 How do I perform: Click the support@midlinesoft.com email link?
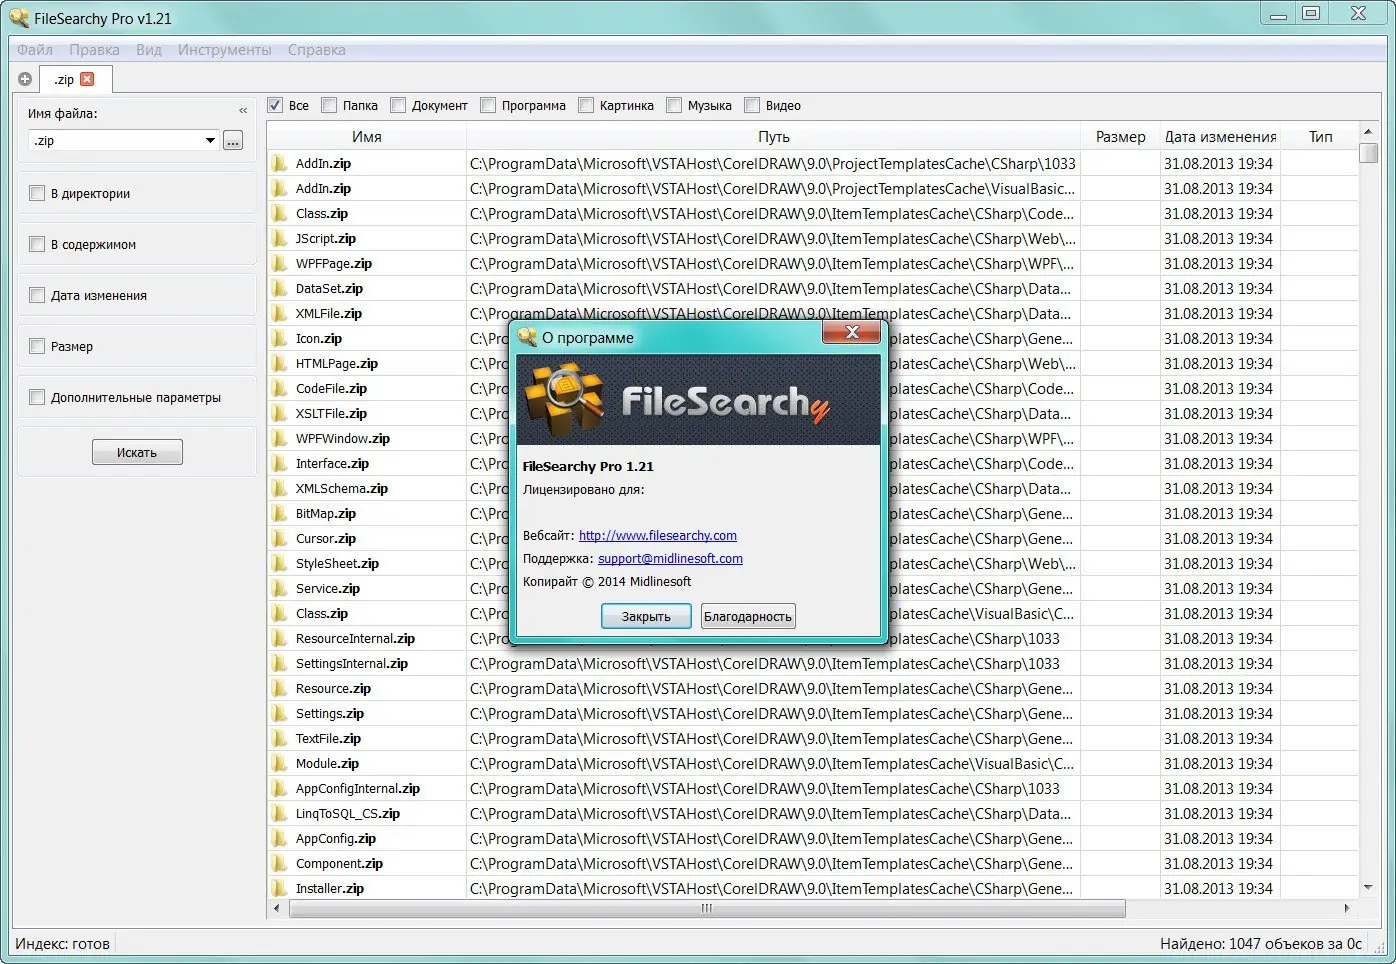pyautogui.click(x=670, y=559)
